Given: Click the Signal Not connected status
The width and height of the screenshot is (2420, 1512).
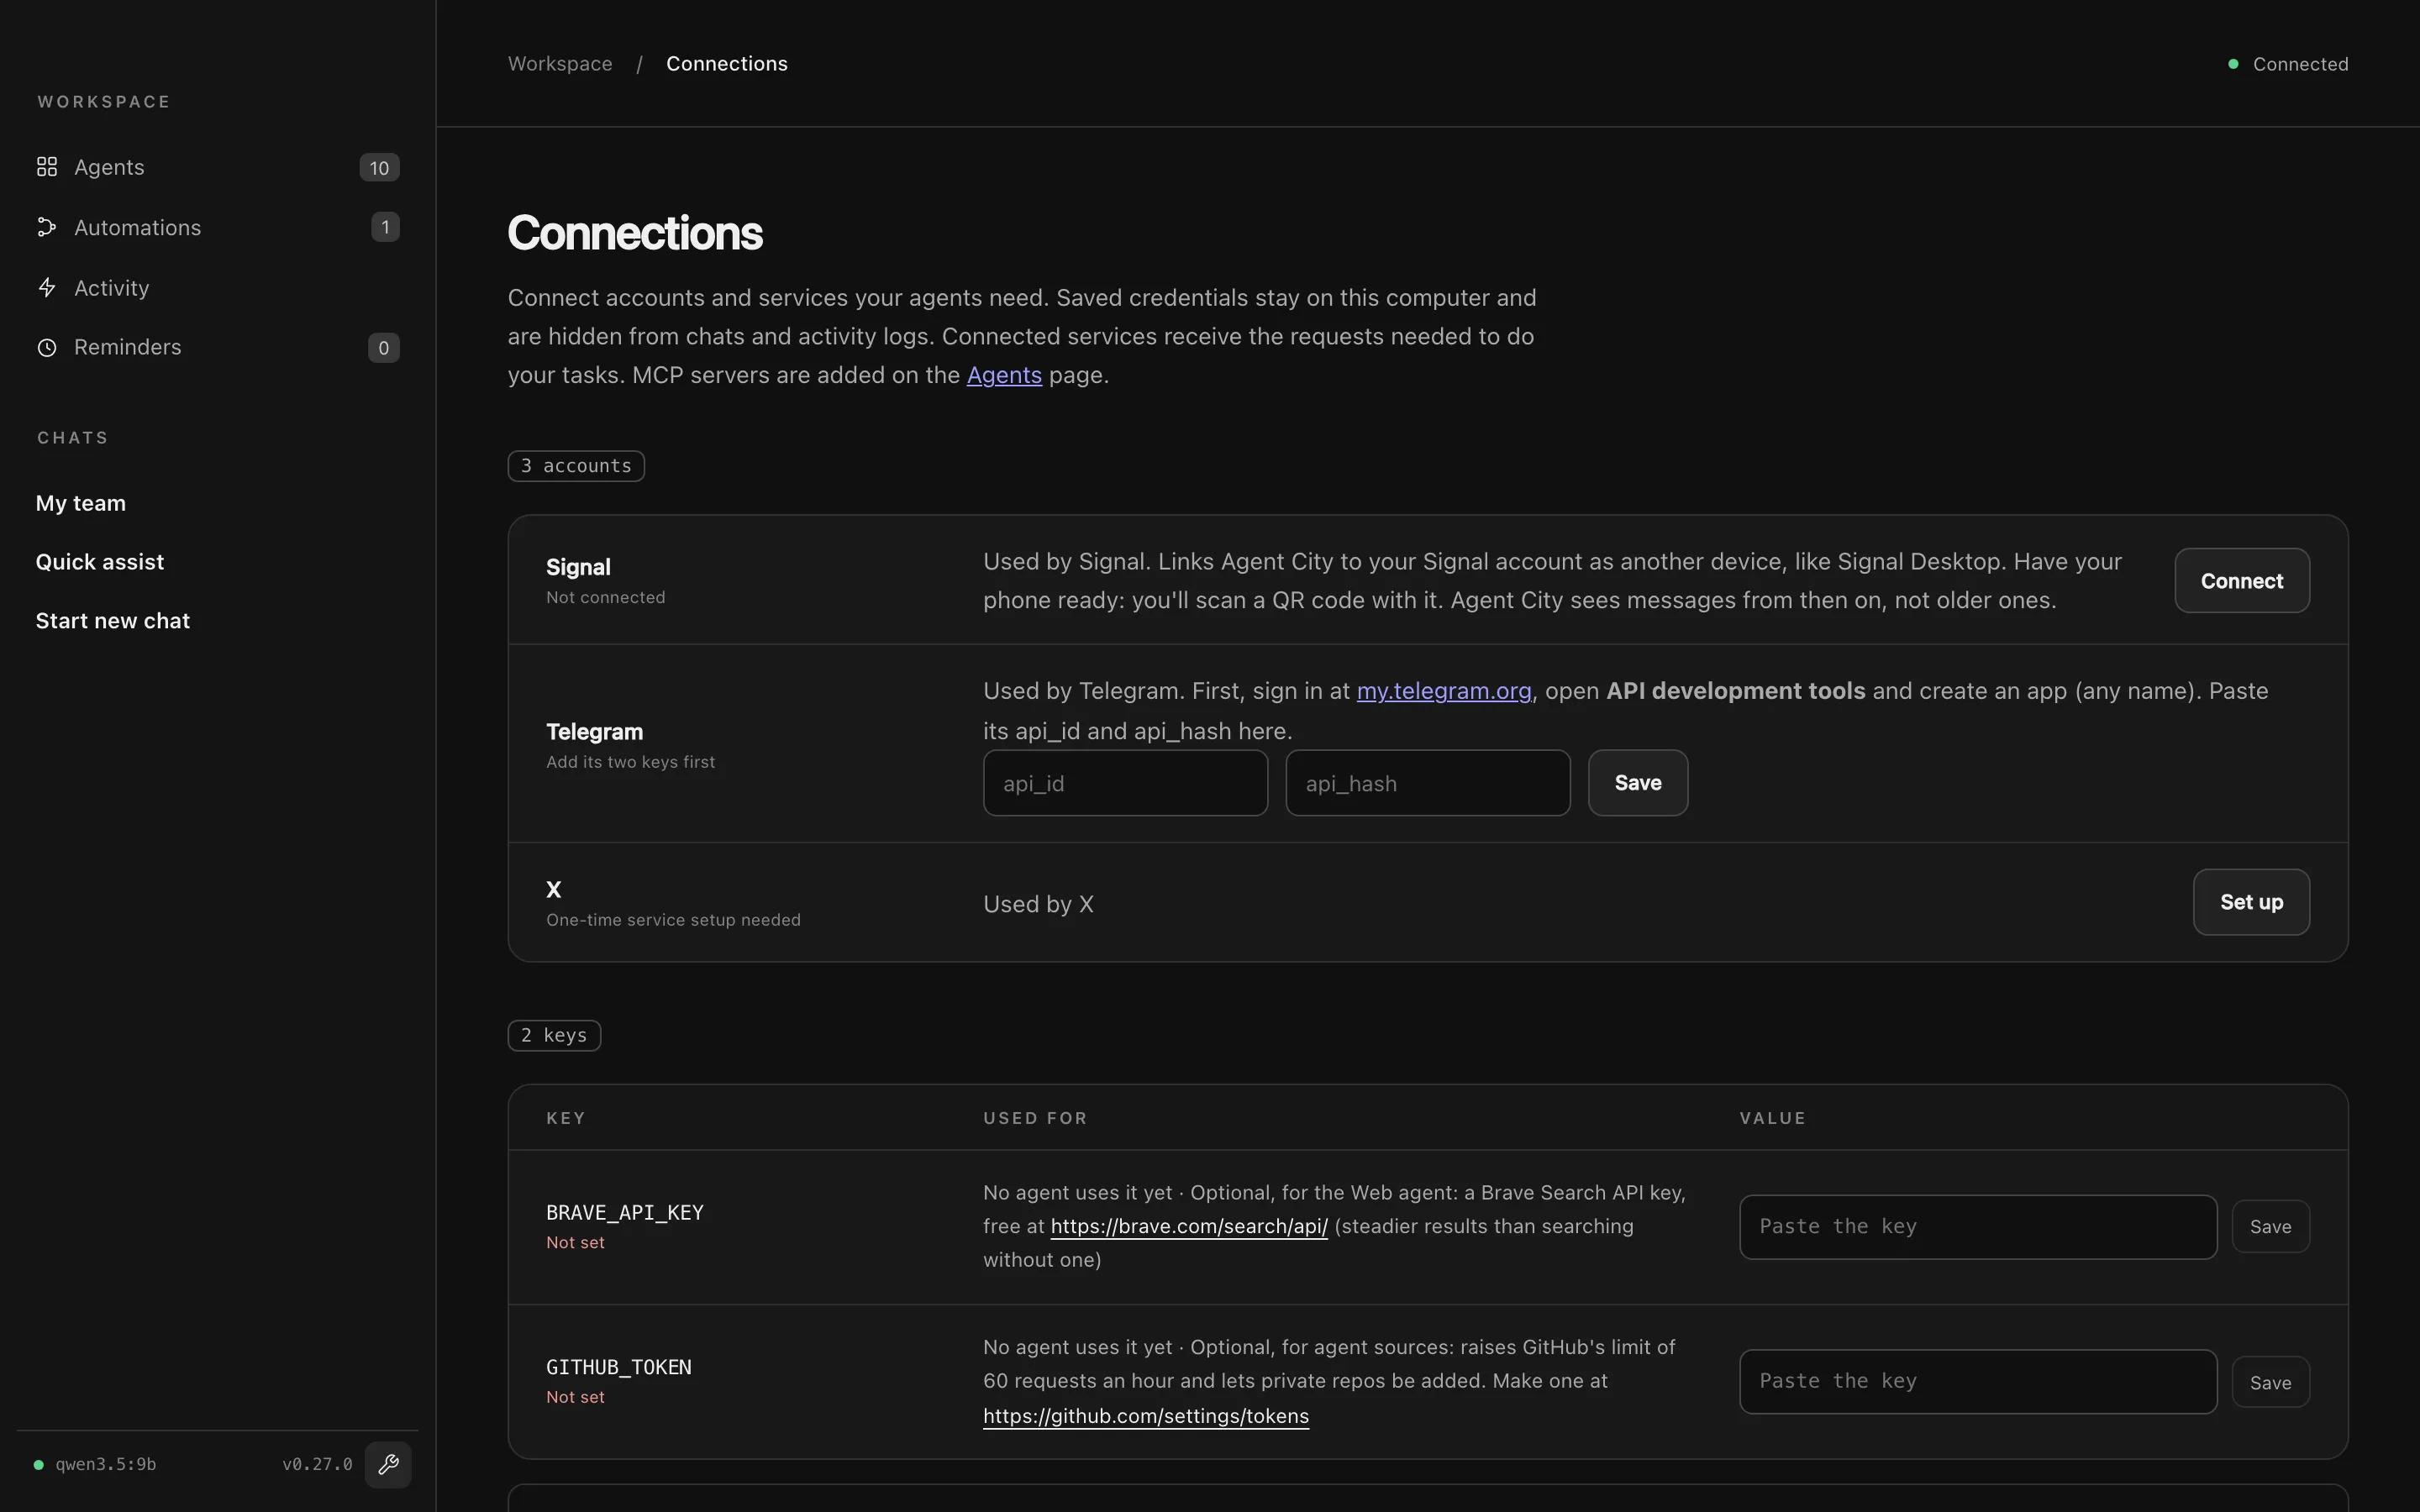Looking at the screenshot, I should tap(605, 598).
